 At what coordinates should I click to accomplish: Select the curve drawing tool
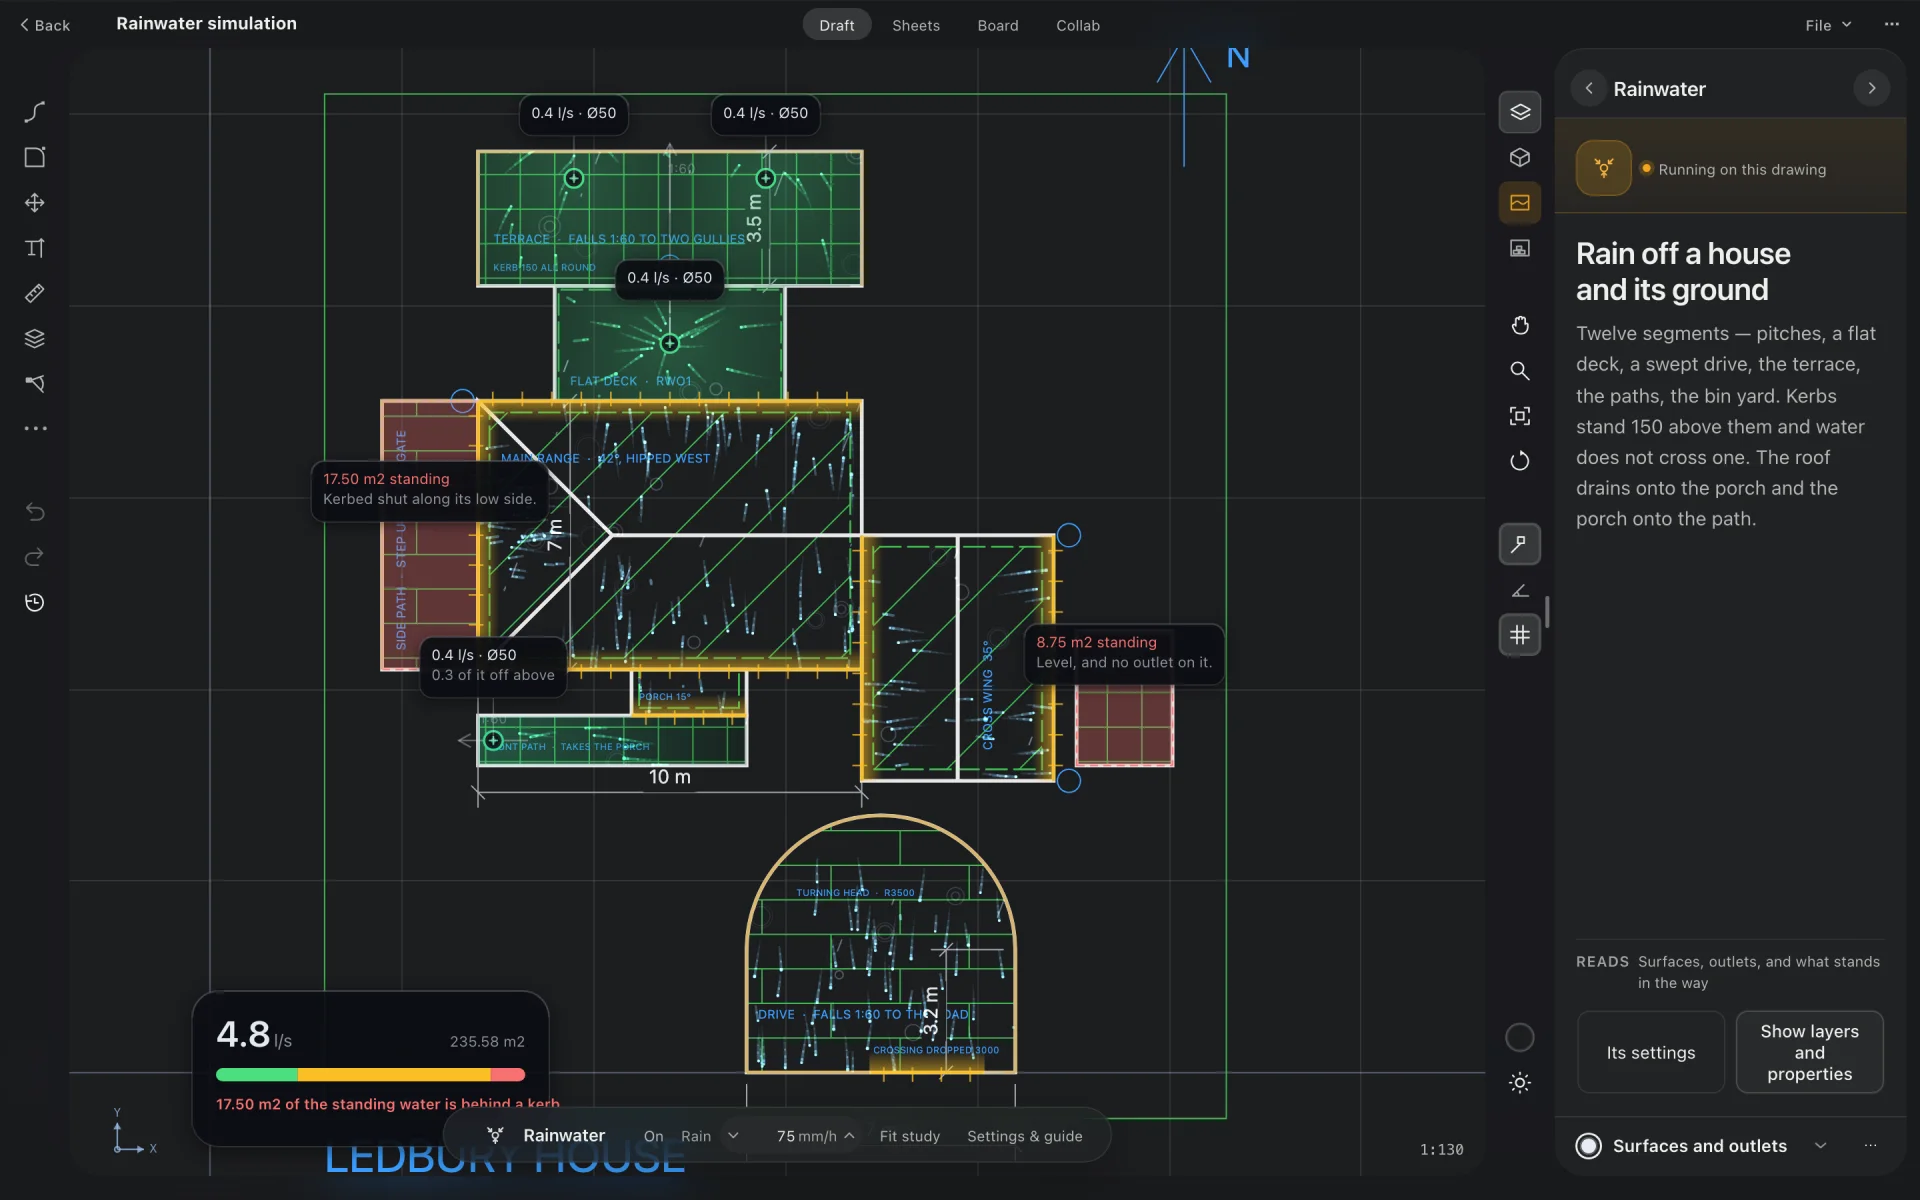[35, 111]
